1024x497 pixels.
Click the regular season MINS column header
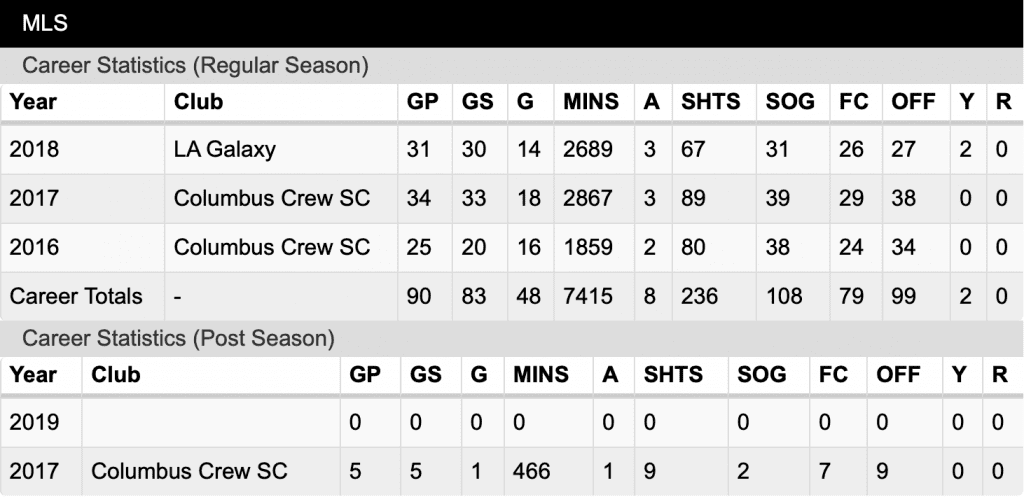click(x=591, y=101)
